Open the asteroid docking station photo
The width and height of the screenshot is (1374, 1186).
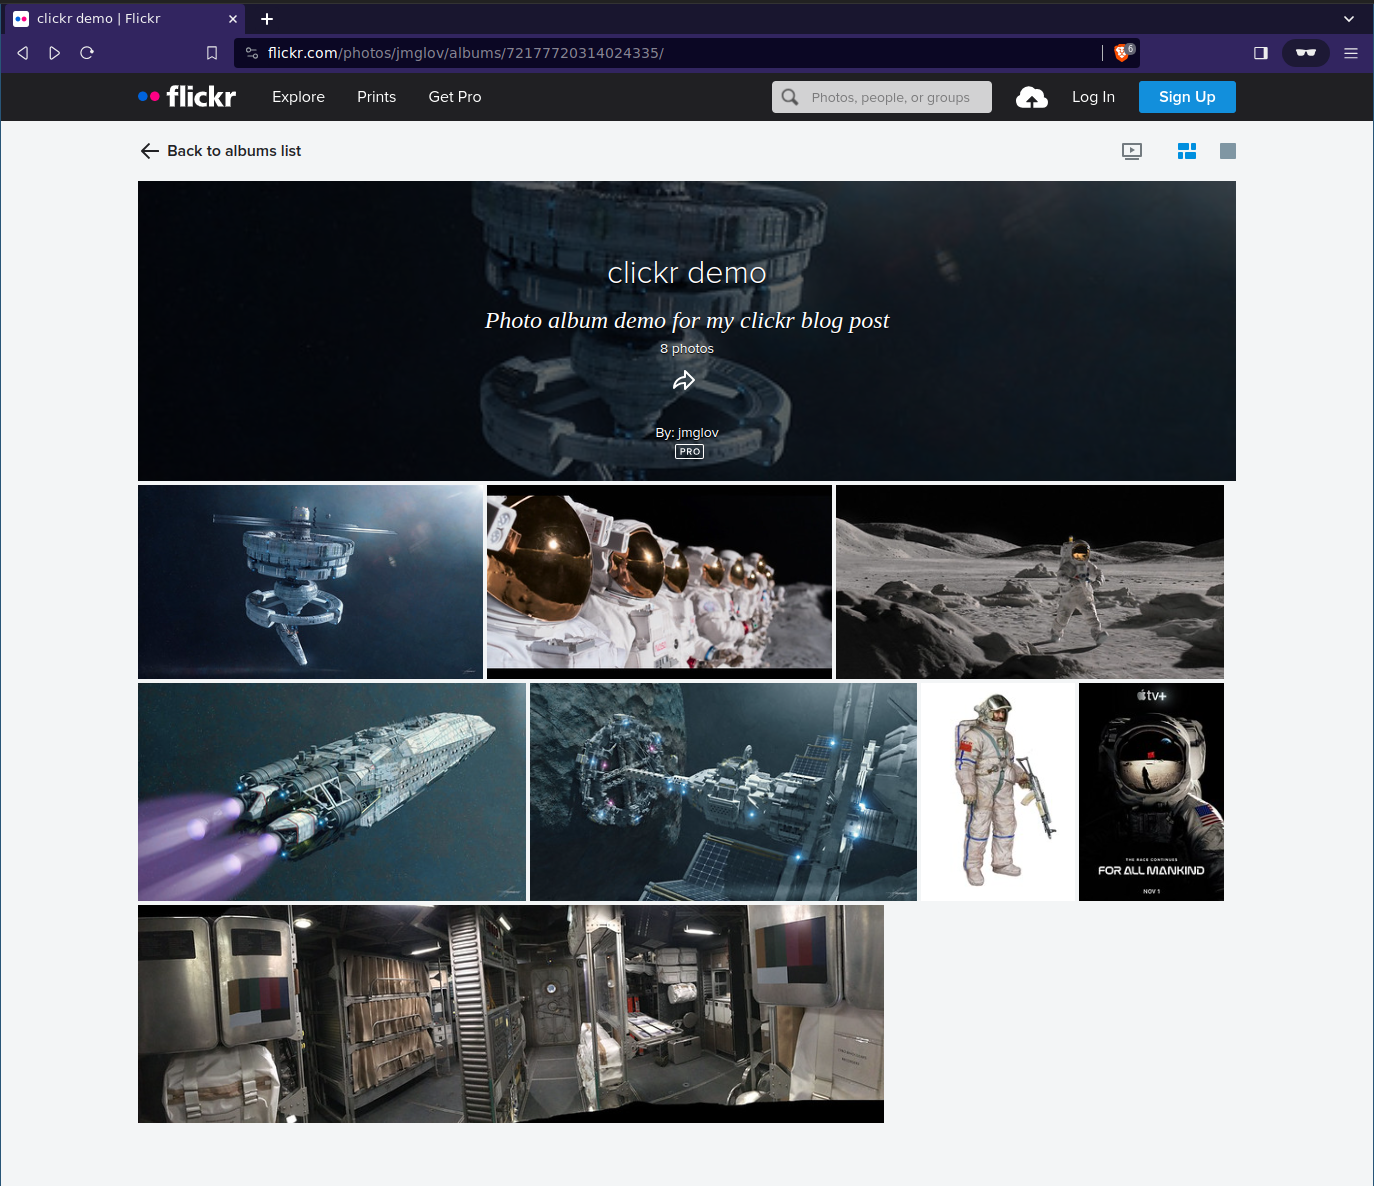723,792
